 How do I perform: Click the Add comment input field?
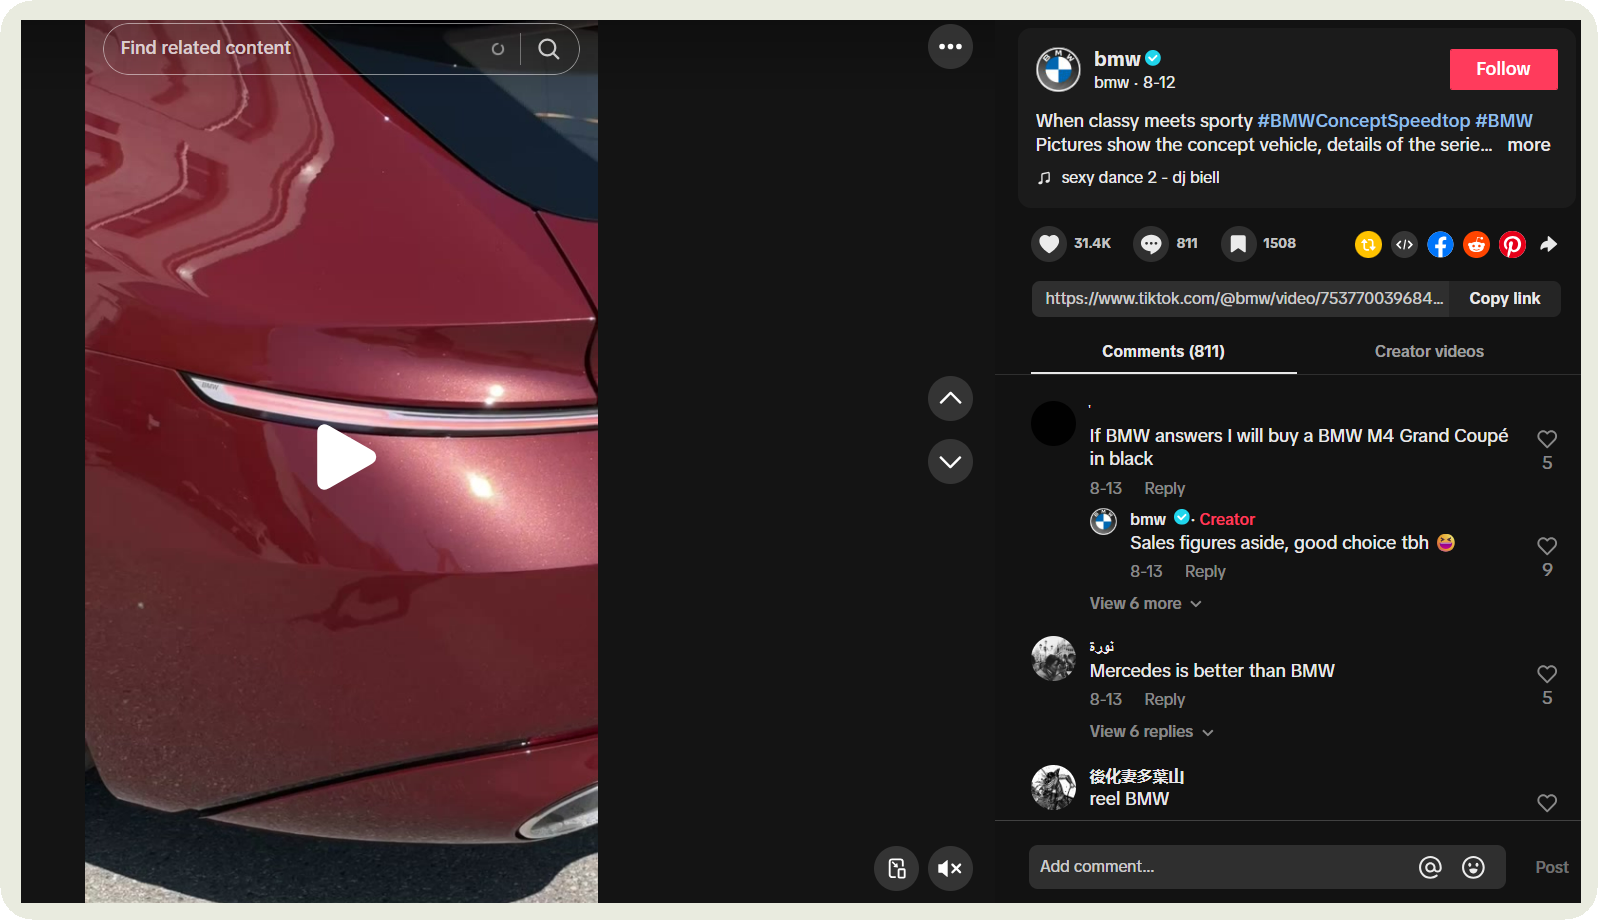1220,867
